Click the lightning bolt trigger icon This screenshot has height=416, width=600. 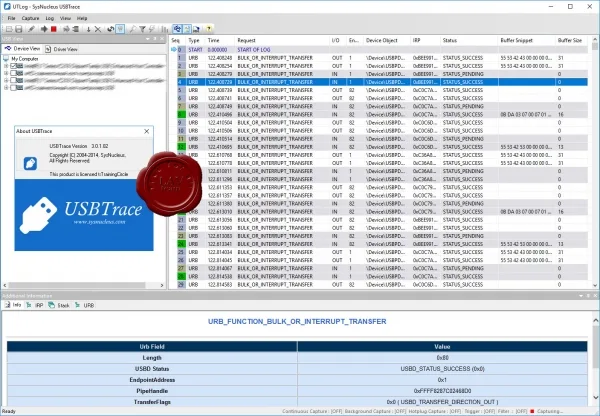152,29
